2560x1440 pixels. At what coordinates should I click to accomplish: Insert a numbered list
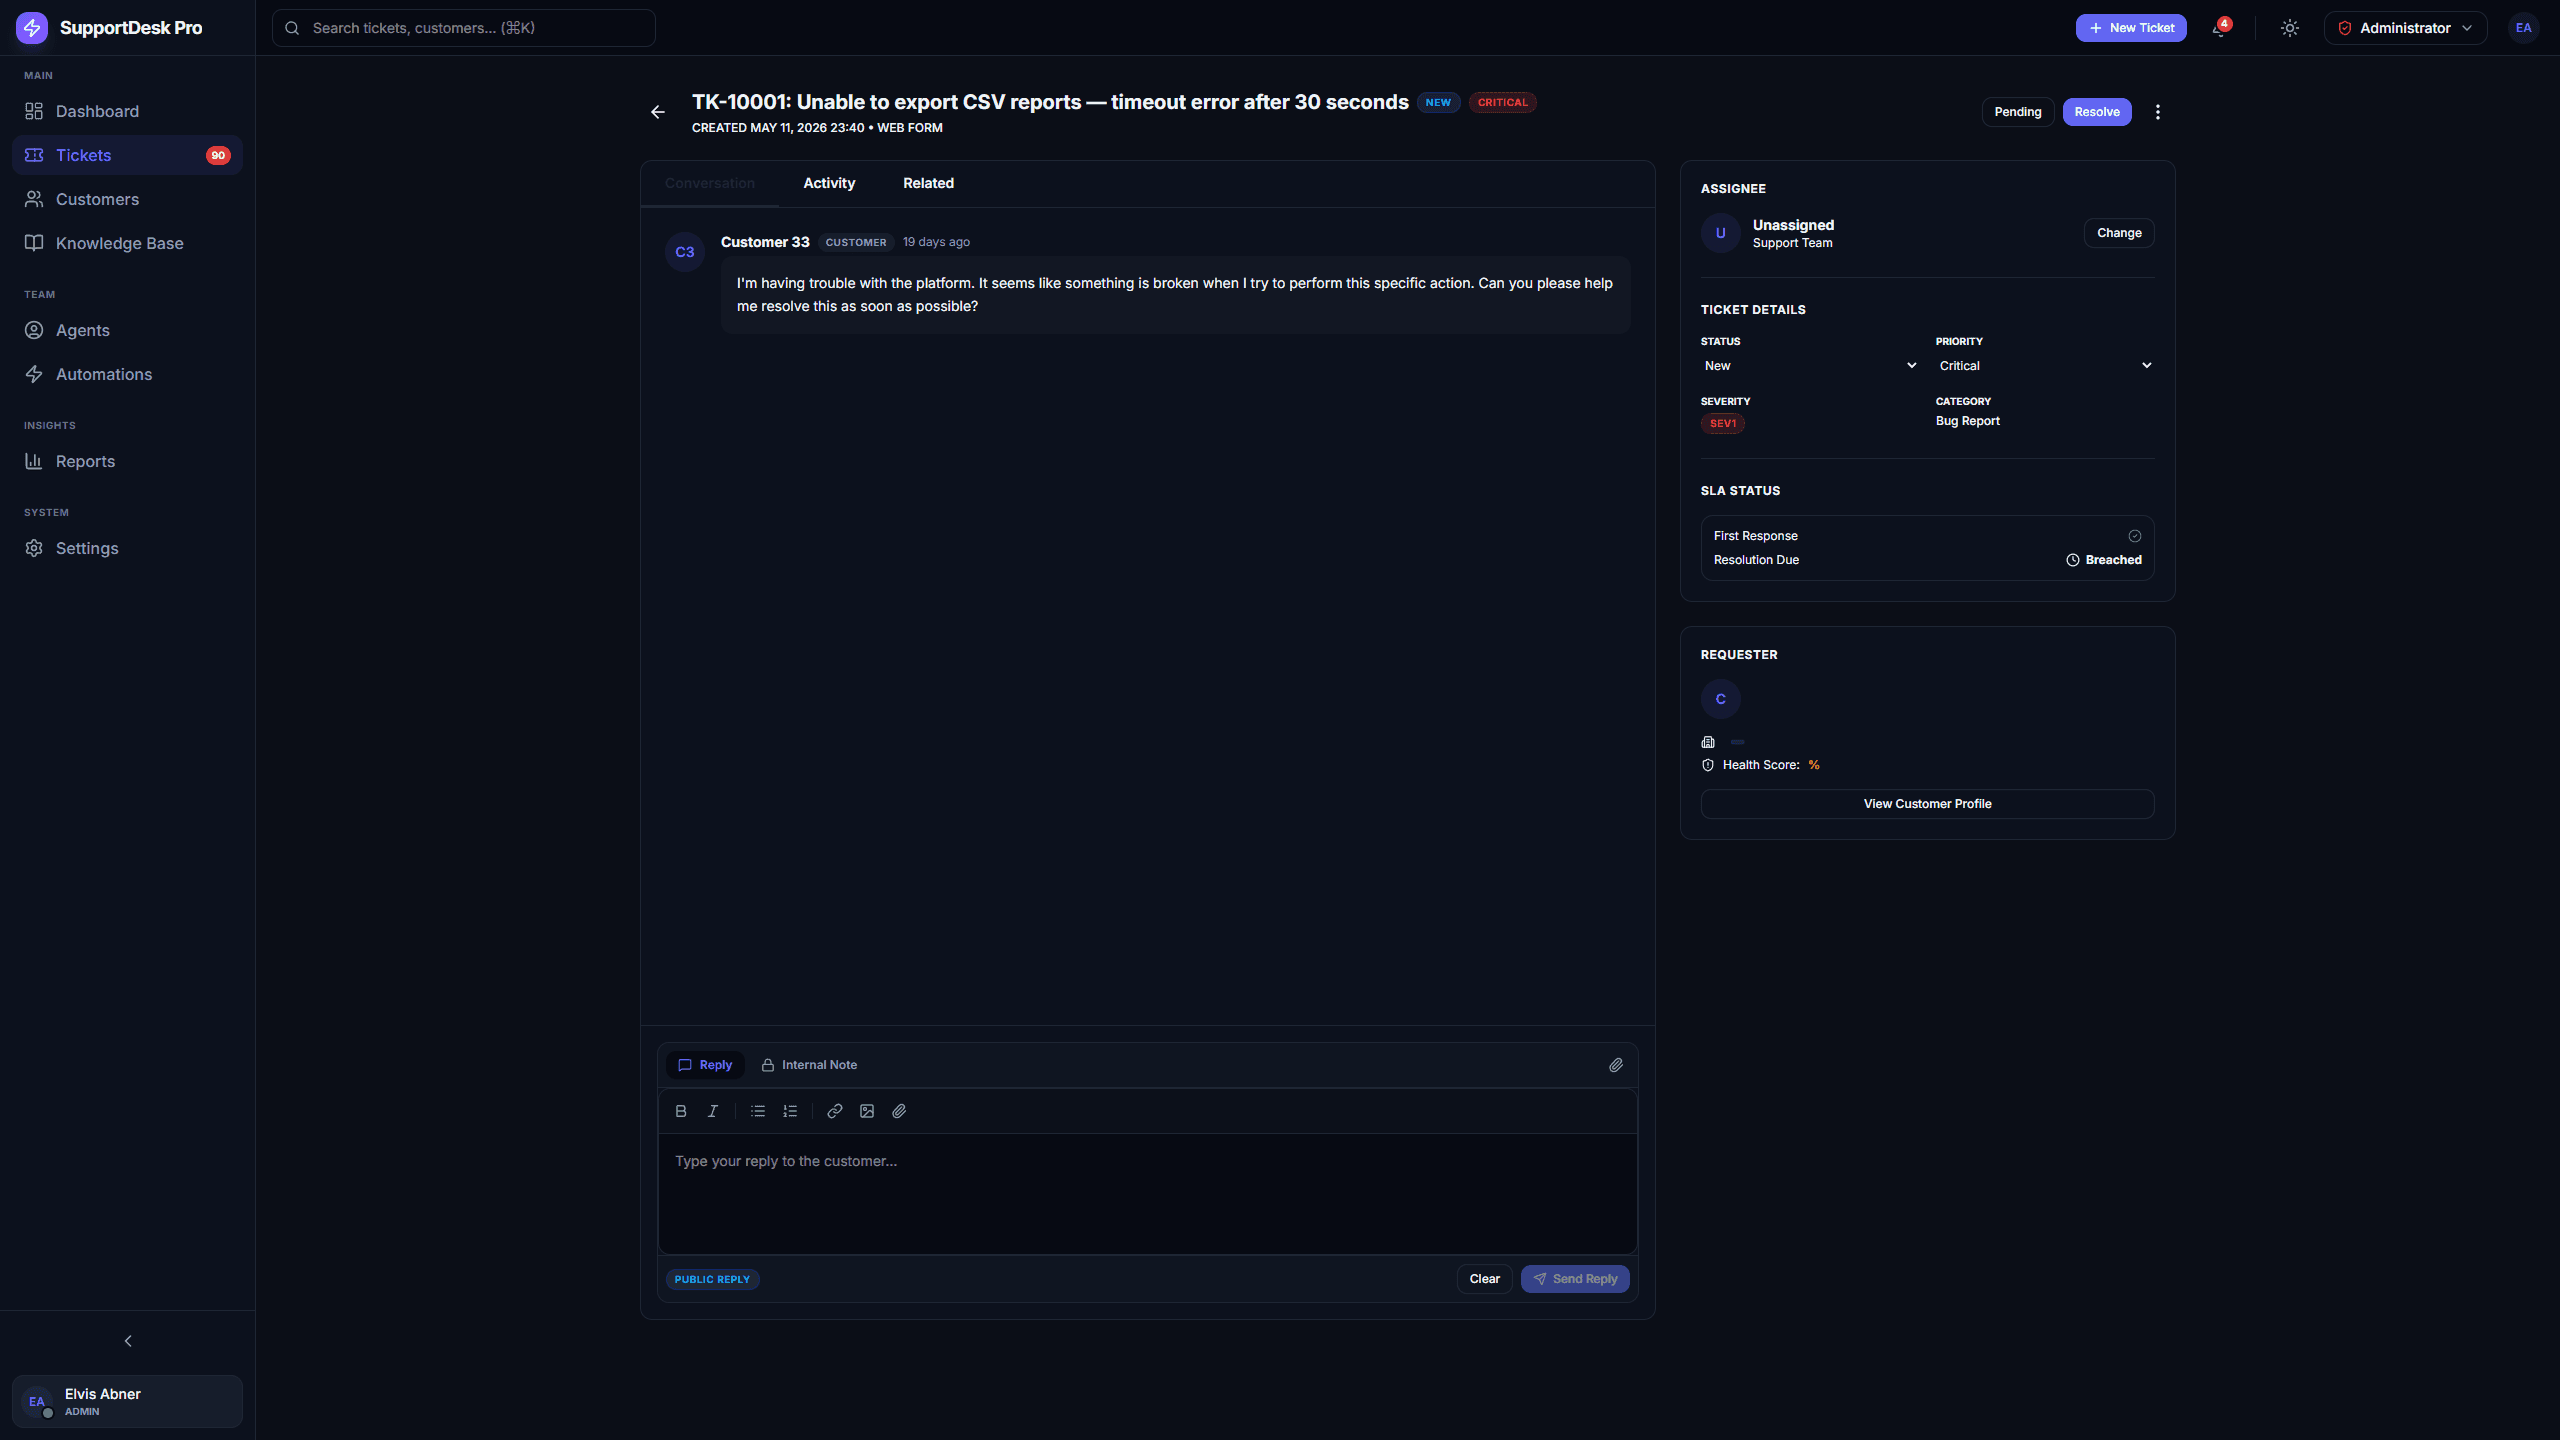coord(790,1111)
